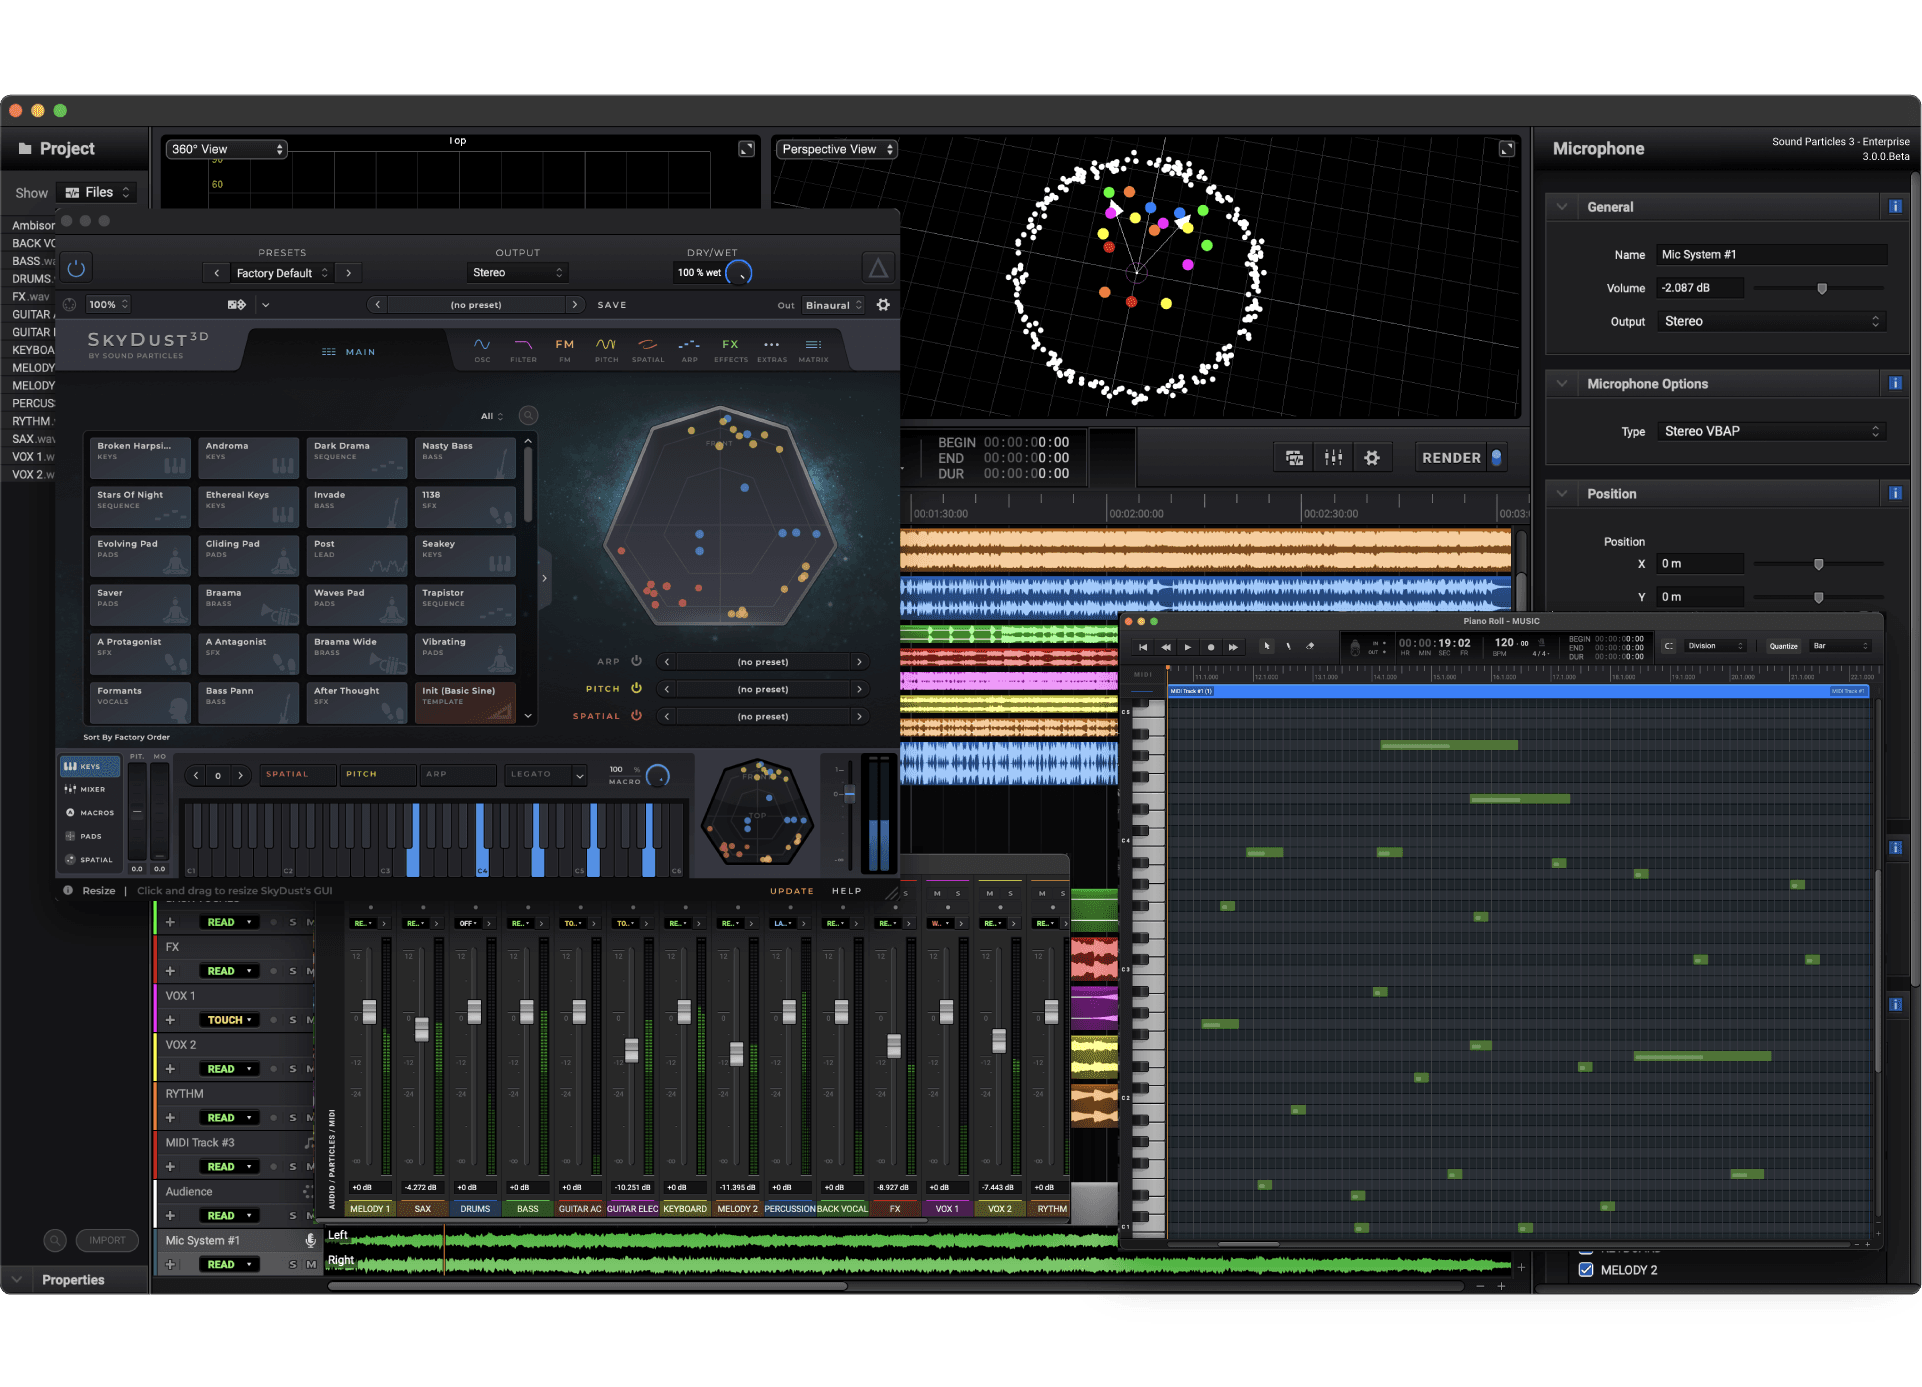Open the FILTER section in SkyDust
Screen dimensions: 1922x1387
point(523,349)
